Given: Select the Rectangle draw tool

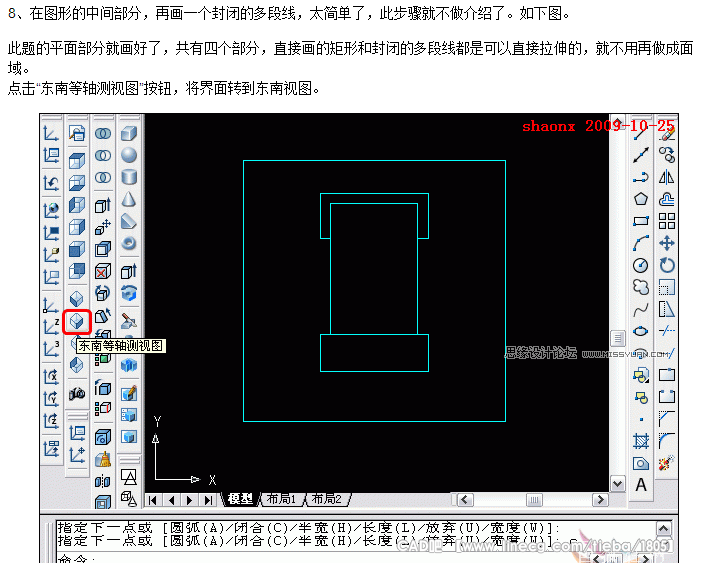Looking at the screenshot, I should tap(641, 221).
